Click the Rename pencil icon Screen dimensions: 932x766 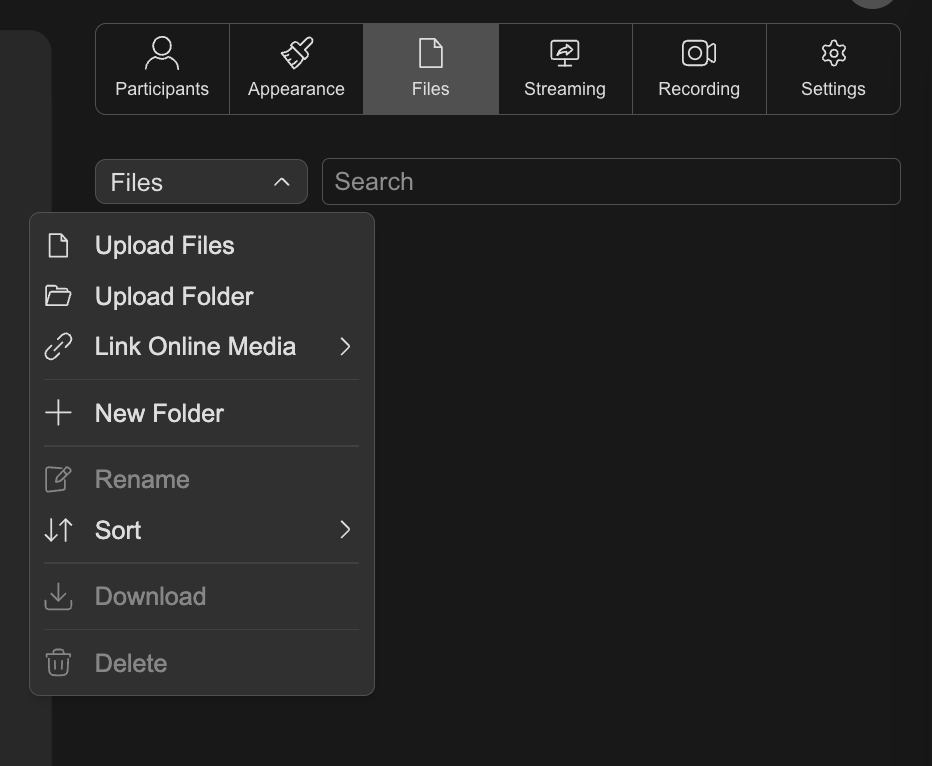tap(58, 479)
